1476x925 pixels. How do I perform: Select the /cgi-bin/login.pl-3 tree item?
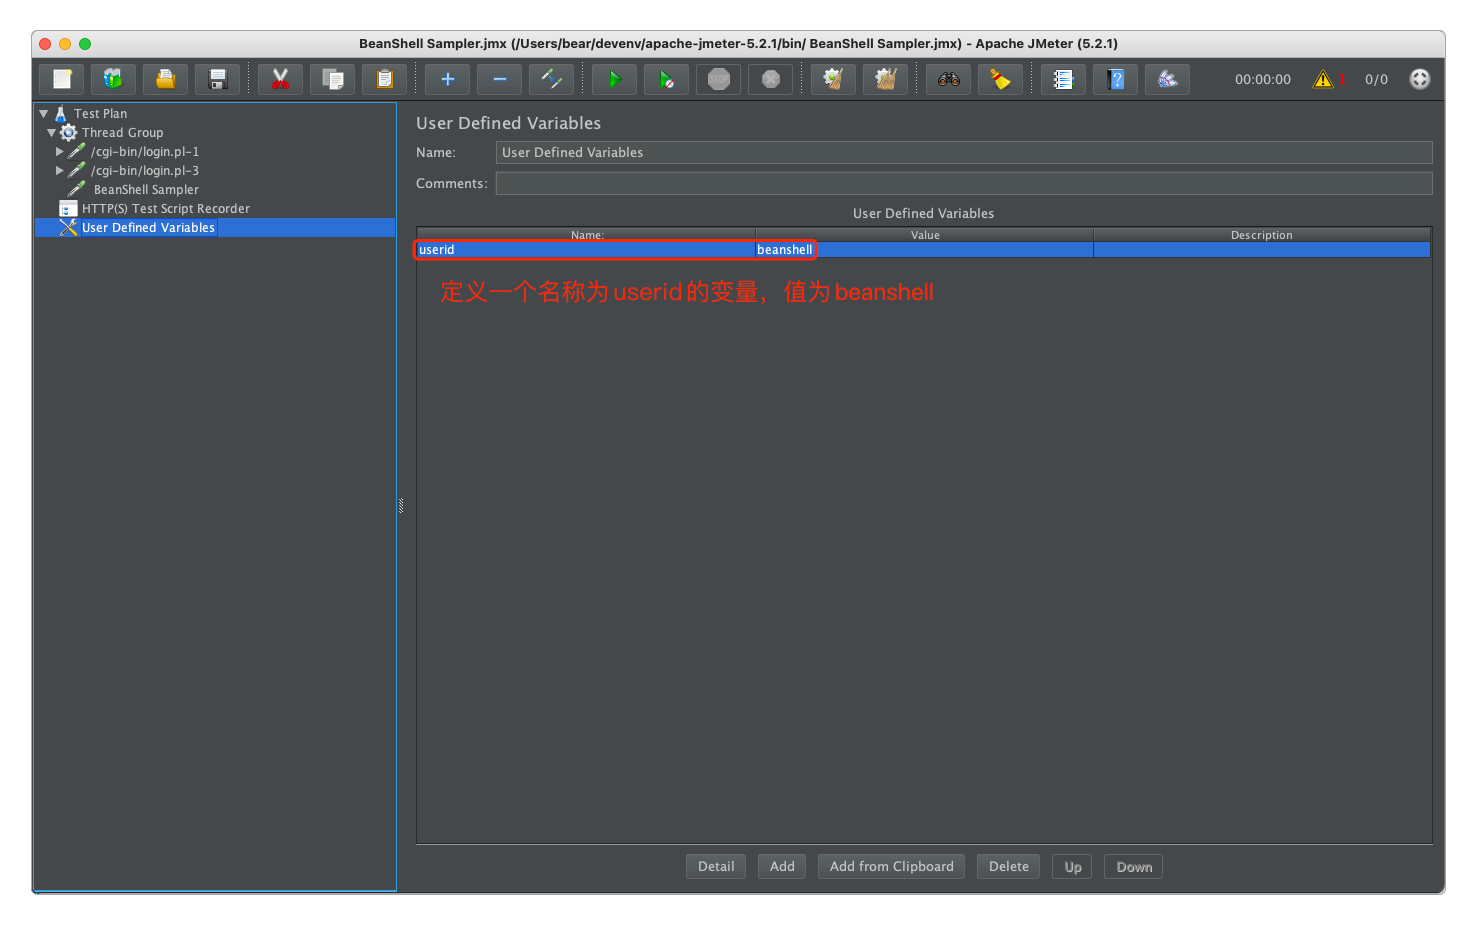(x=145, y=171)
